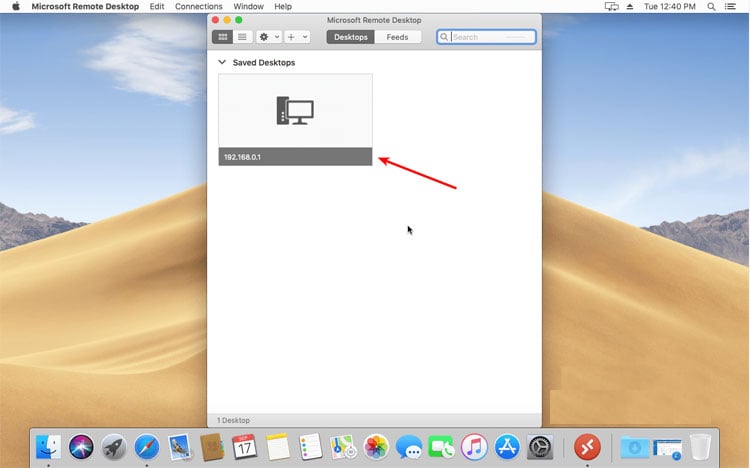Open the minimized window thumbnail in Dock

[668, 449]
